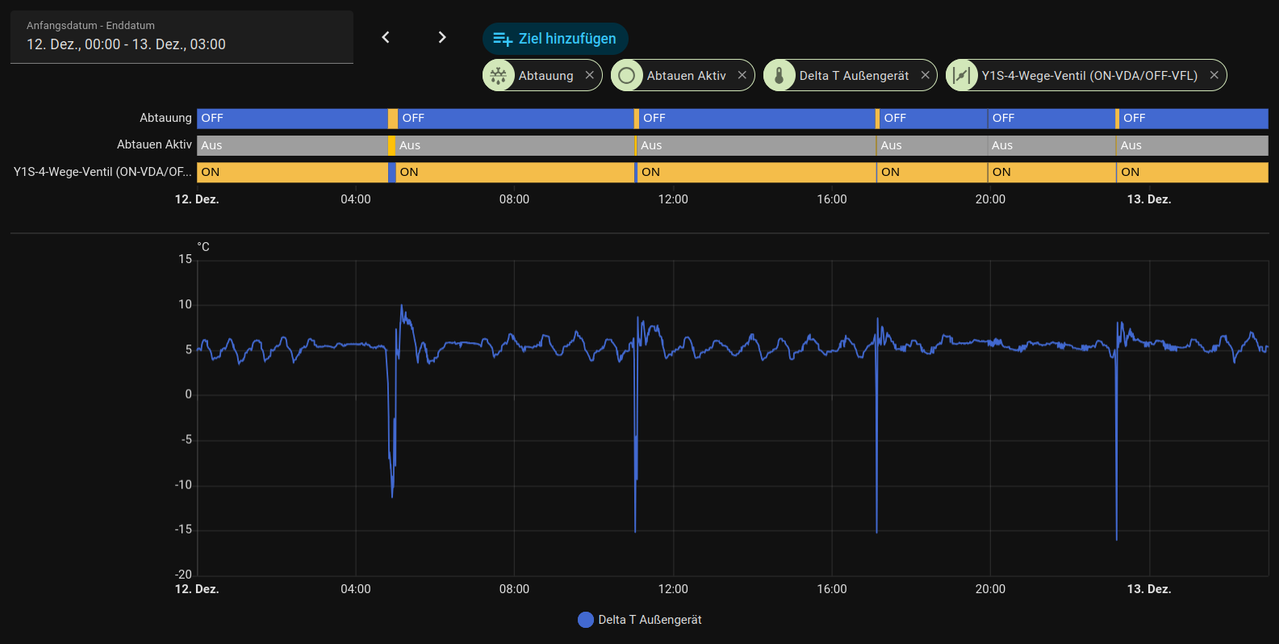Viewport: 1279px width, 644px height.
Task: Remove the Y1S-4-Wege-Ventil chip
Action: 1214,75
